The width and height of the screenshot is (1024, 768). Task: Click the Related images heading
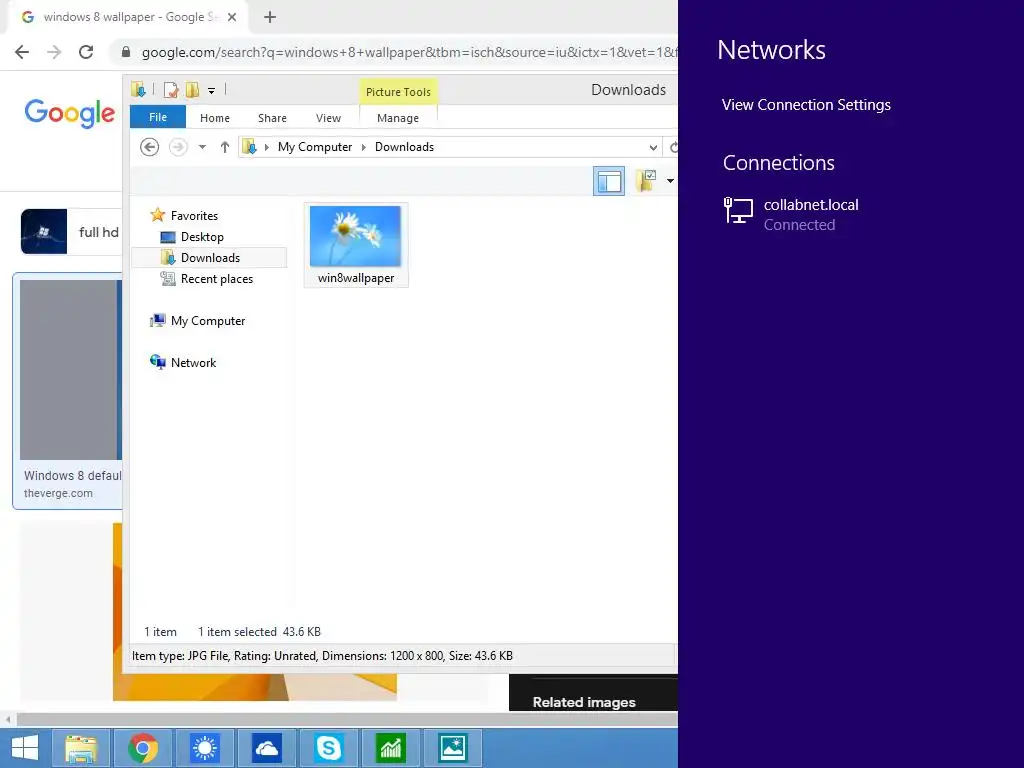point(584,702)
